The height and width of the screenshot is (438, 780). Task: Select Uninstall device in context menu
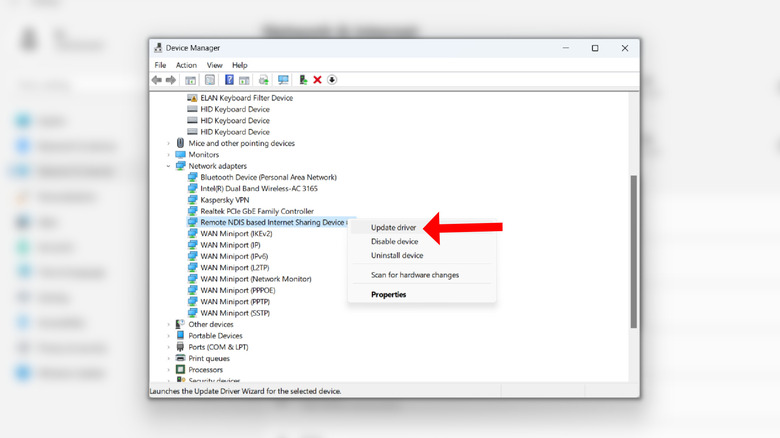click(396, 255)
